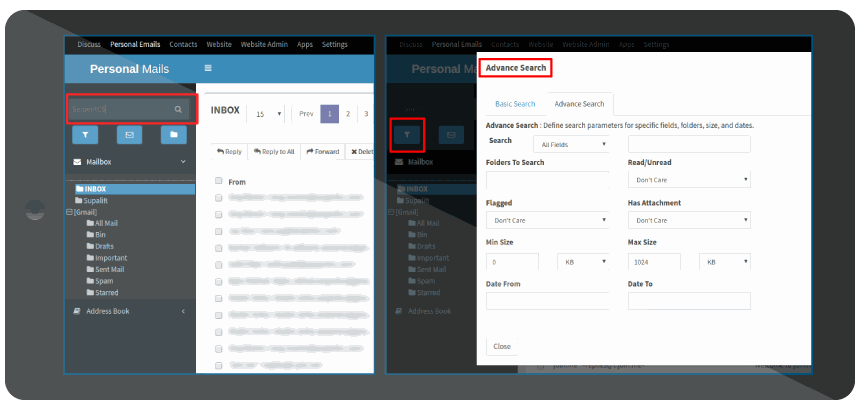Open the Min Size KB unit dropdown

click(x=583, y=262)
